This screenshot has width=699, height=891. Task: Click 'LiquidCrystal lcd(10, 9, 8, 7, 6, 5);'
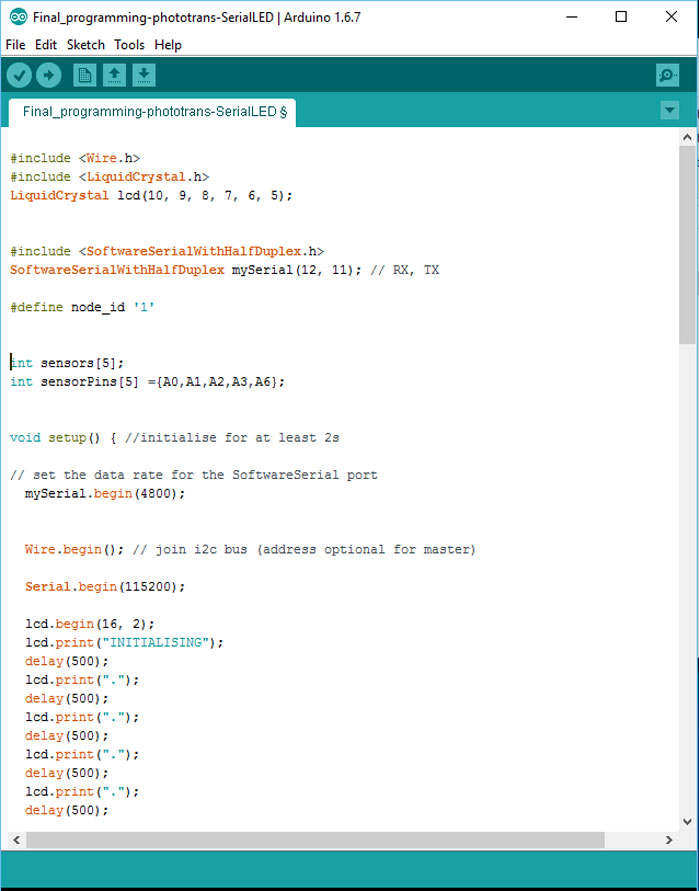[151, 195]
